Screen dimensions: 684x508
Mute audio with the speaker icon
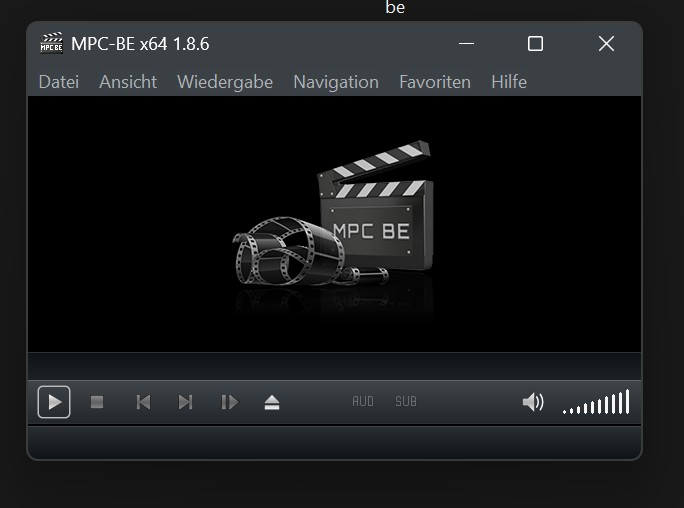(x=533, y=402)
